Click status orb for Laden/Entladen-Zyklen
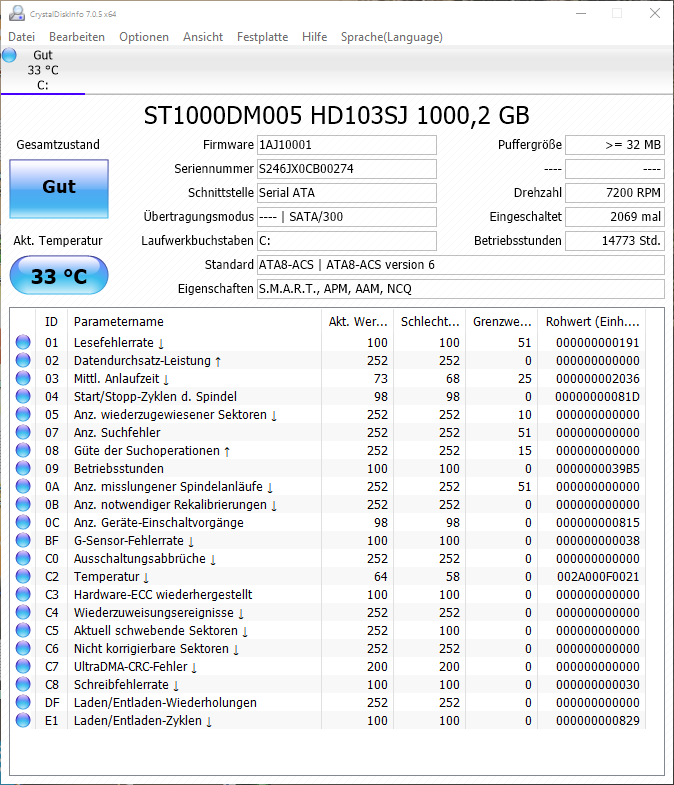Screen dimensions: 674x785 tap(23, 720)
